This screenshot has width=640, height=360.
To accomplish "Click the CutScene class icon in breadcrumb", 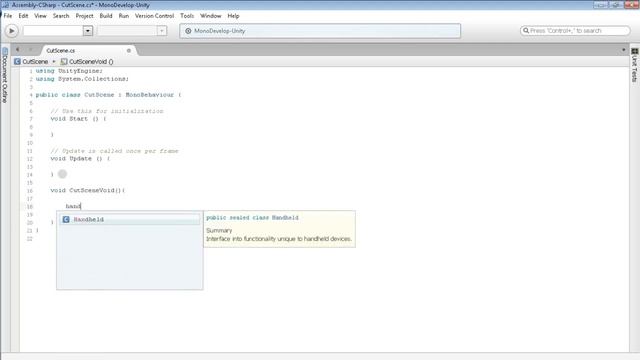I will [x=17, y=62].
